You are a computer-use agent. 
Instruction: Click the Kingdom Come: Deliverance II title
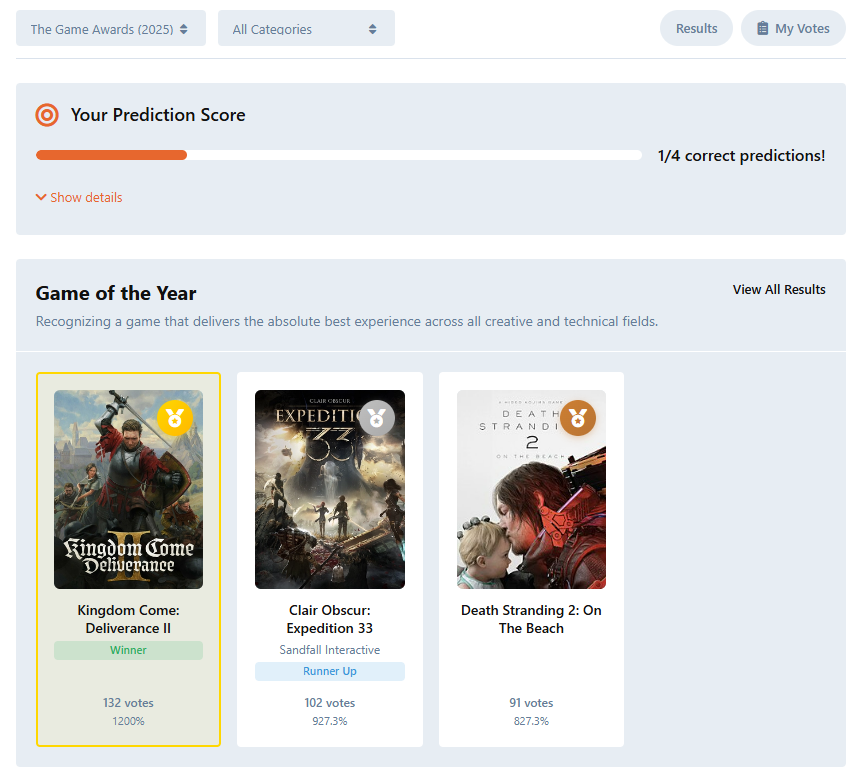[x=128, y=619]
